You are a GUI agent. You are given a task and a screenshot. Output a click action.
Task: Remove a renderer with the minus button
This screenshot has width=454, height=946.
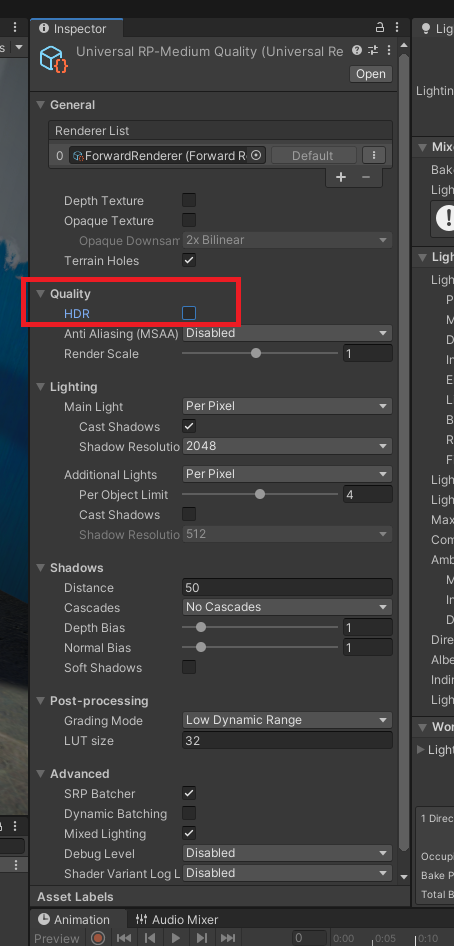pos(365,177)
